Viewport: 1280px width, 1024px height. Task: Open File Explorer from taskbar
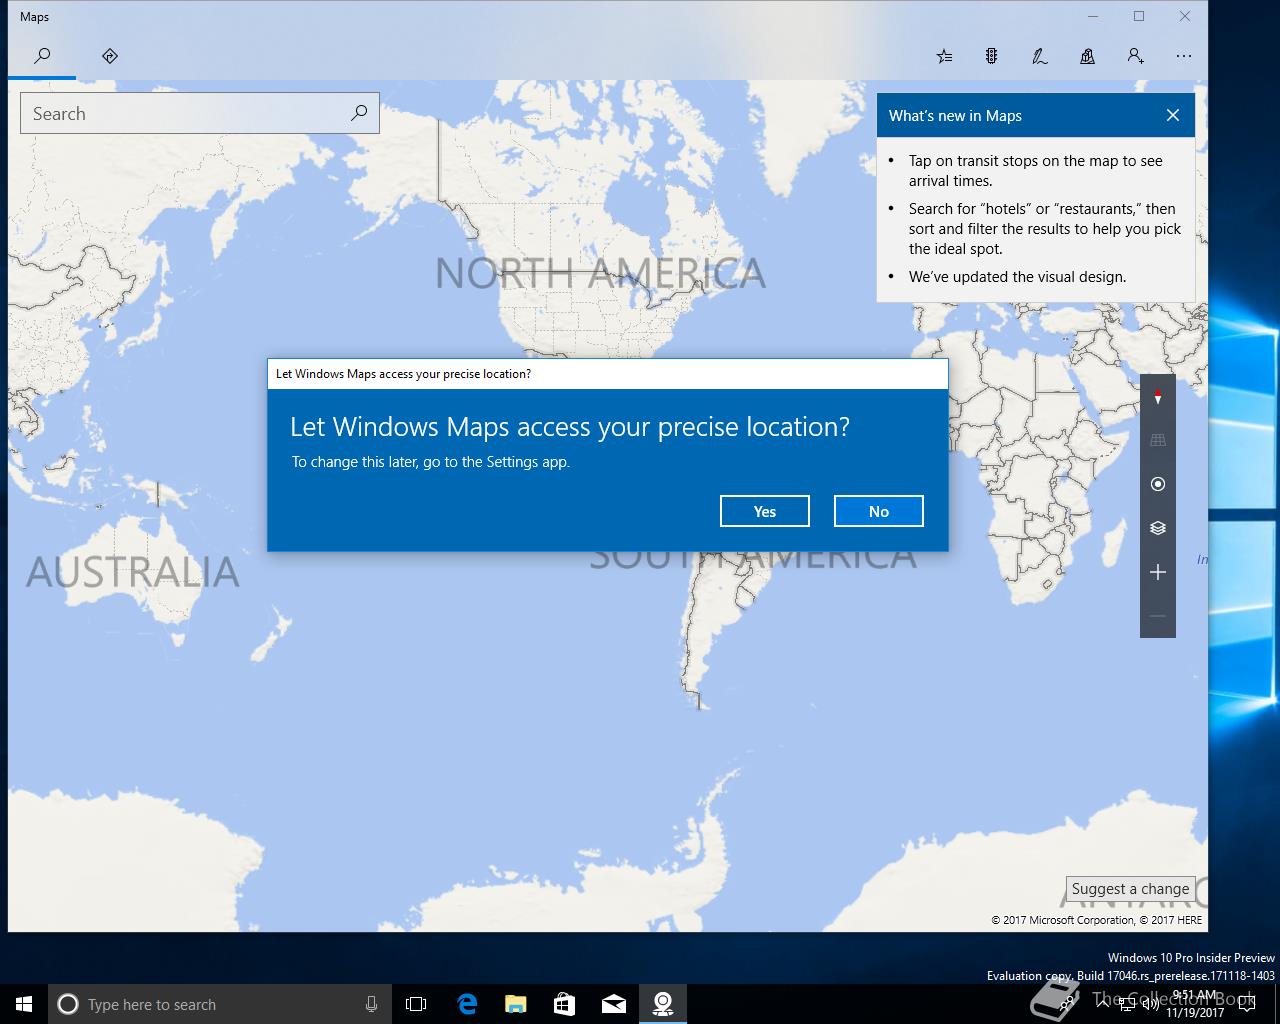pyautogui.click(x=516, y=1004)
